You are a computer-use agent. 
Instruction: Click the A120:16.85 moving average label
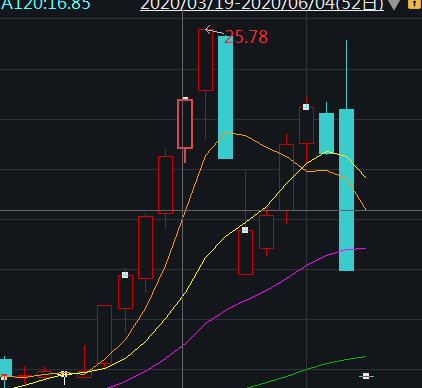pyautogui.click(x=45, y=4)
